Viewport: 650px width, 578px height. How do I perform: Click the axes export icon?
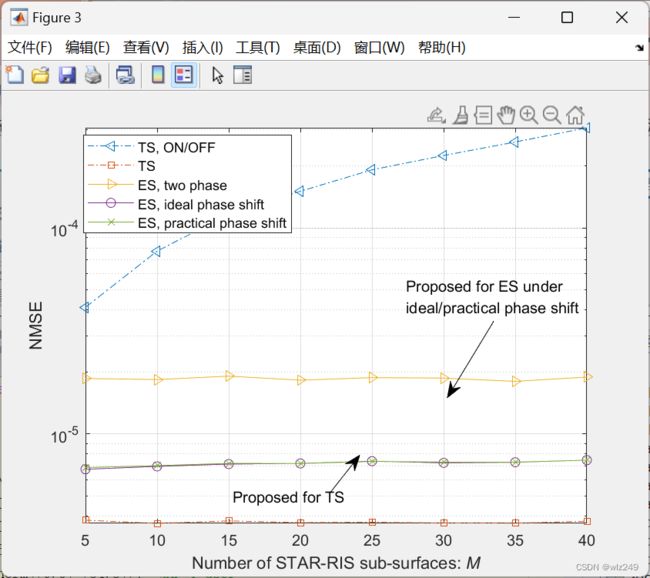(437, 115)
